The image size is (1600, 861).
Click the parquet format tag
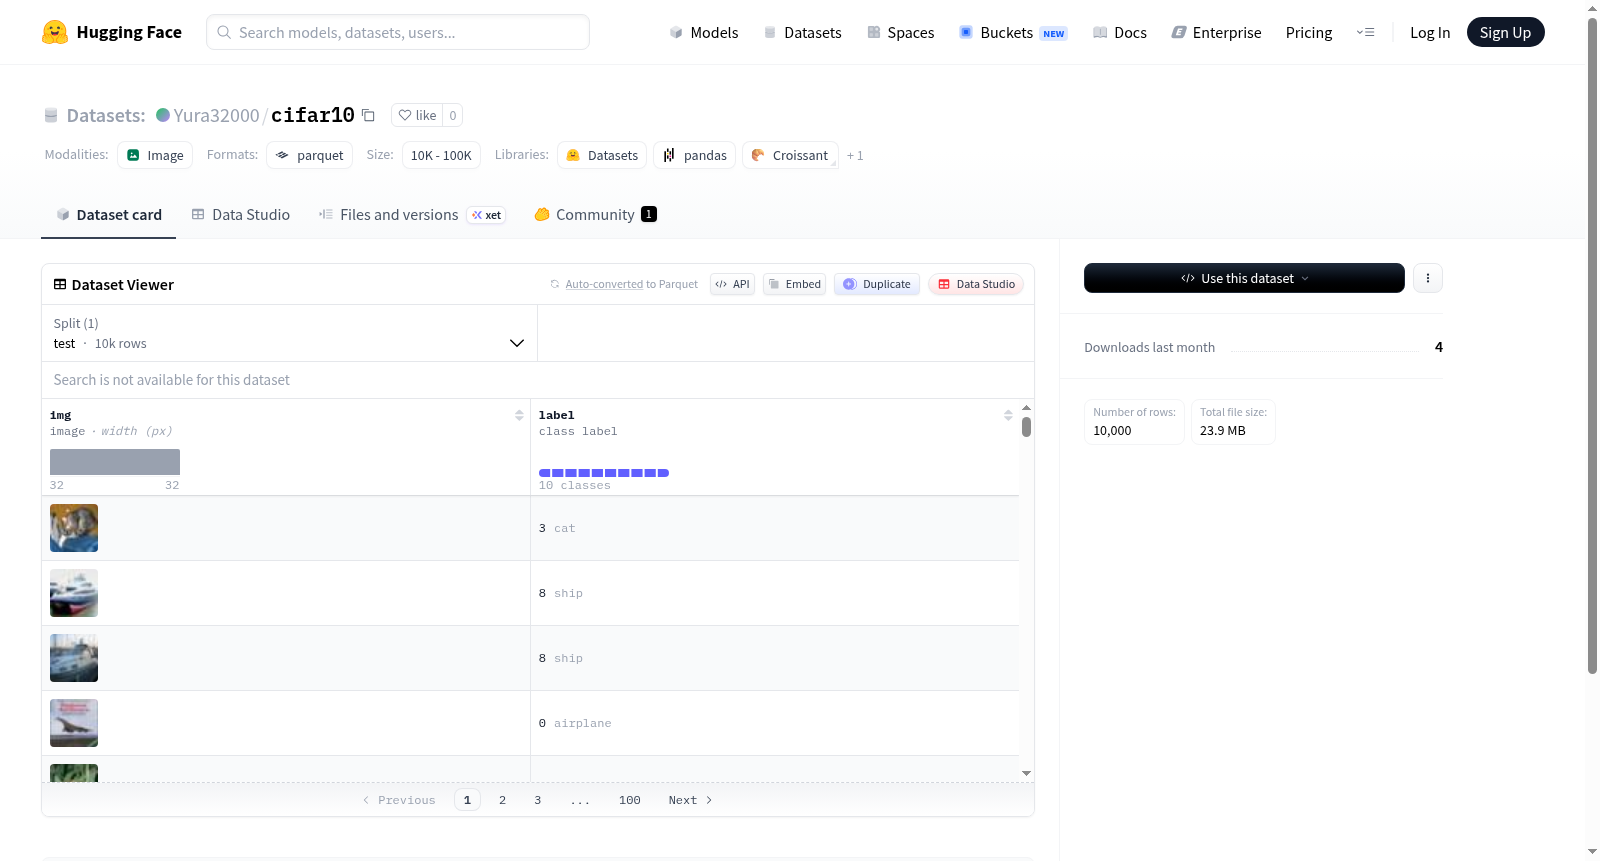[x=310, y=155]
